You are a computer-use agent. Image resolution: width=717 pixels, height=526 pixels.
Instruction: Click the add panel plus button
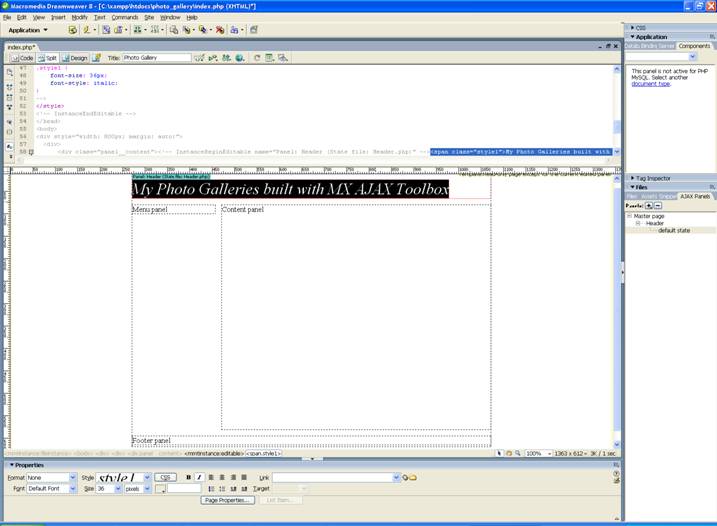click(x=648, y=206)
